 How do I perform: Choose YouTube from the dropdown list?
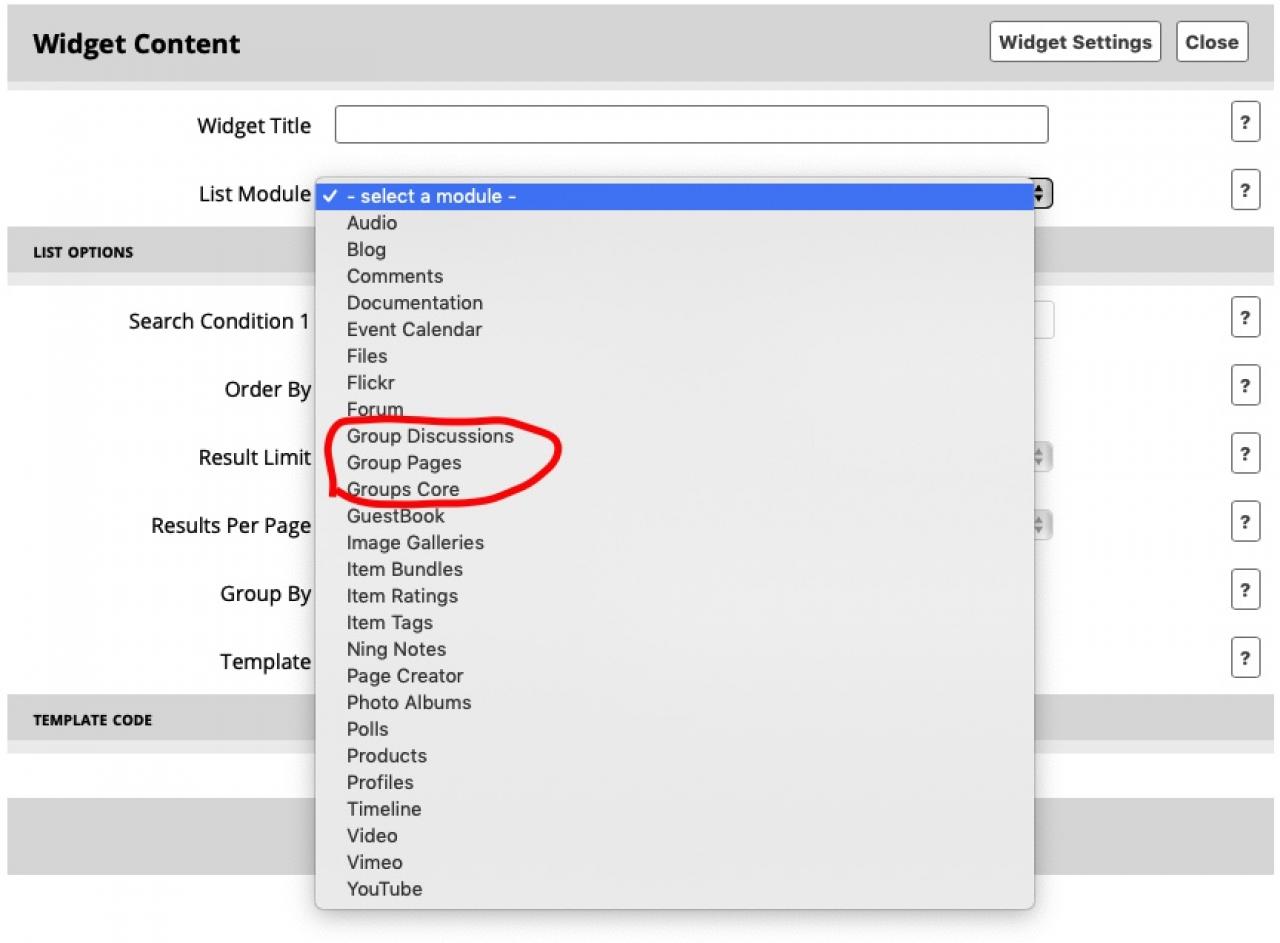click(x=384, y=889)
